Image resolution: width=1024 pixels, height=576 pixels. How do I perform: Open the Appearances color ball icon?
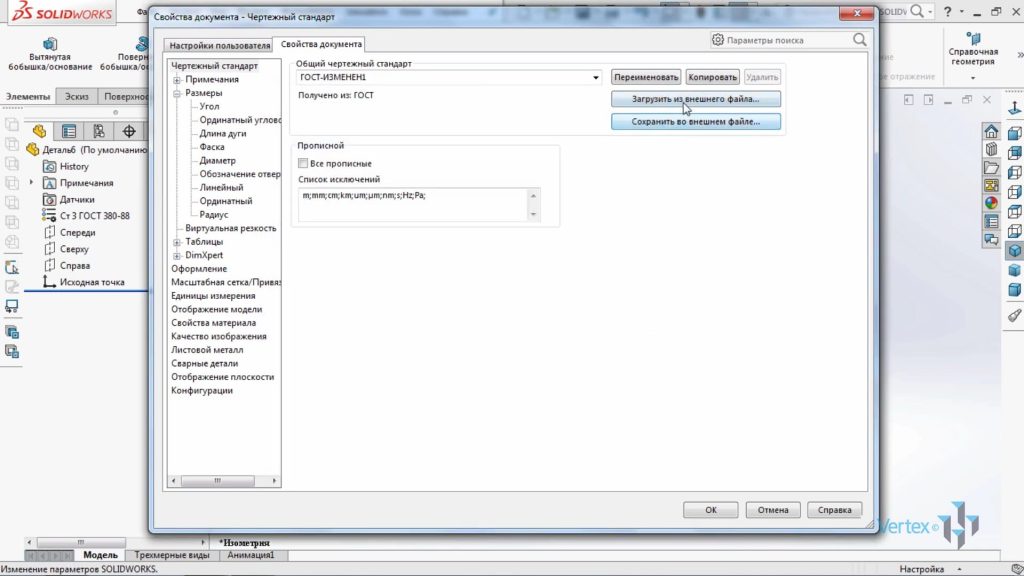click(x=991, y=203)
